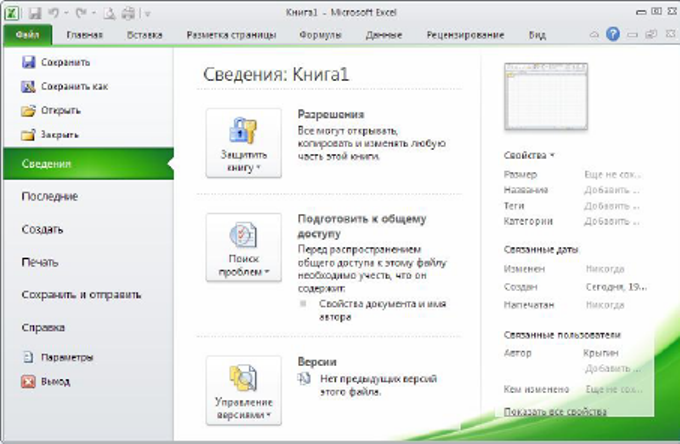The image size is (680, 444).
Task: Add an author under Крылин
Action: 613,369
